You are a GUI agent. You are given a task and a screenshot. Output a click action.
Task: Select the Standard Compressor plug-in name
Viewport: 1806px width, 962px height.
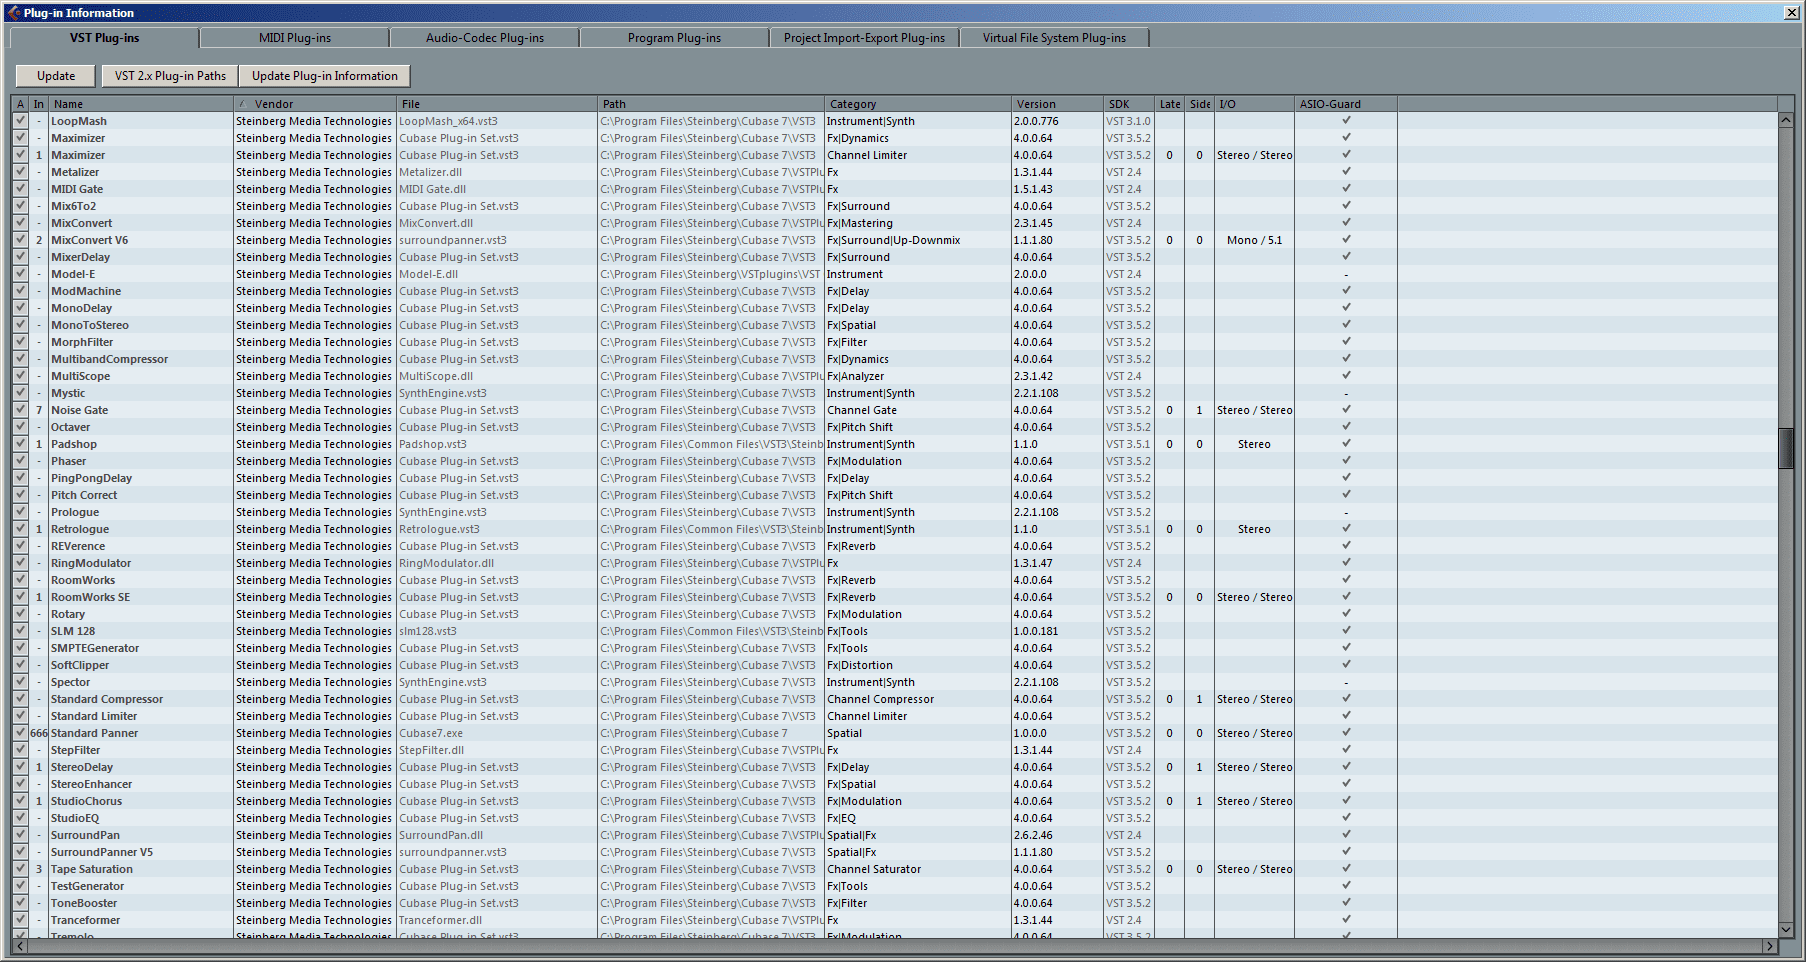(107, 699)
